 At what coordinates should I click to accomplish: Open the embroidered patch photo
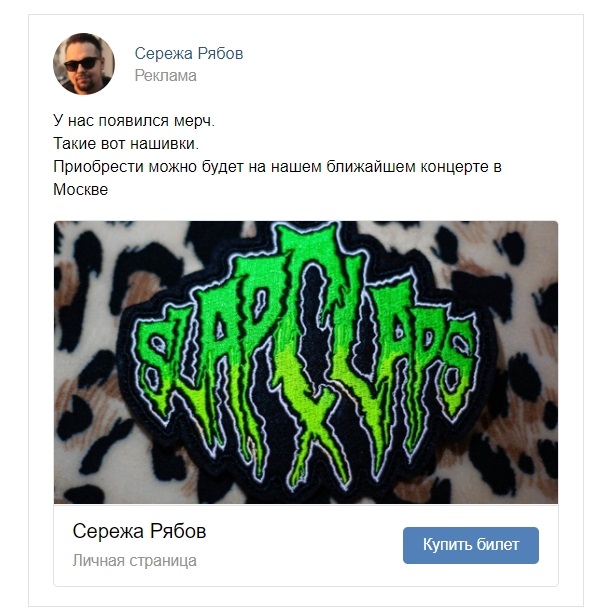pyautogui.click(x=306, y=362)
